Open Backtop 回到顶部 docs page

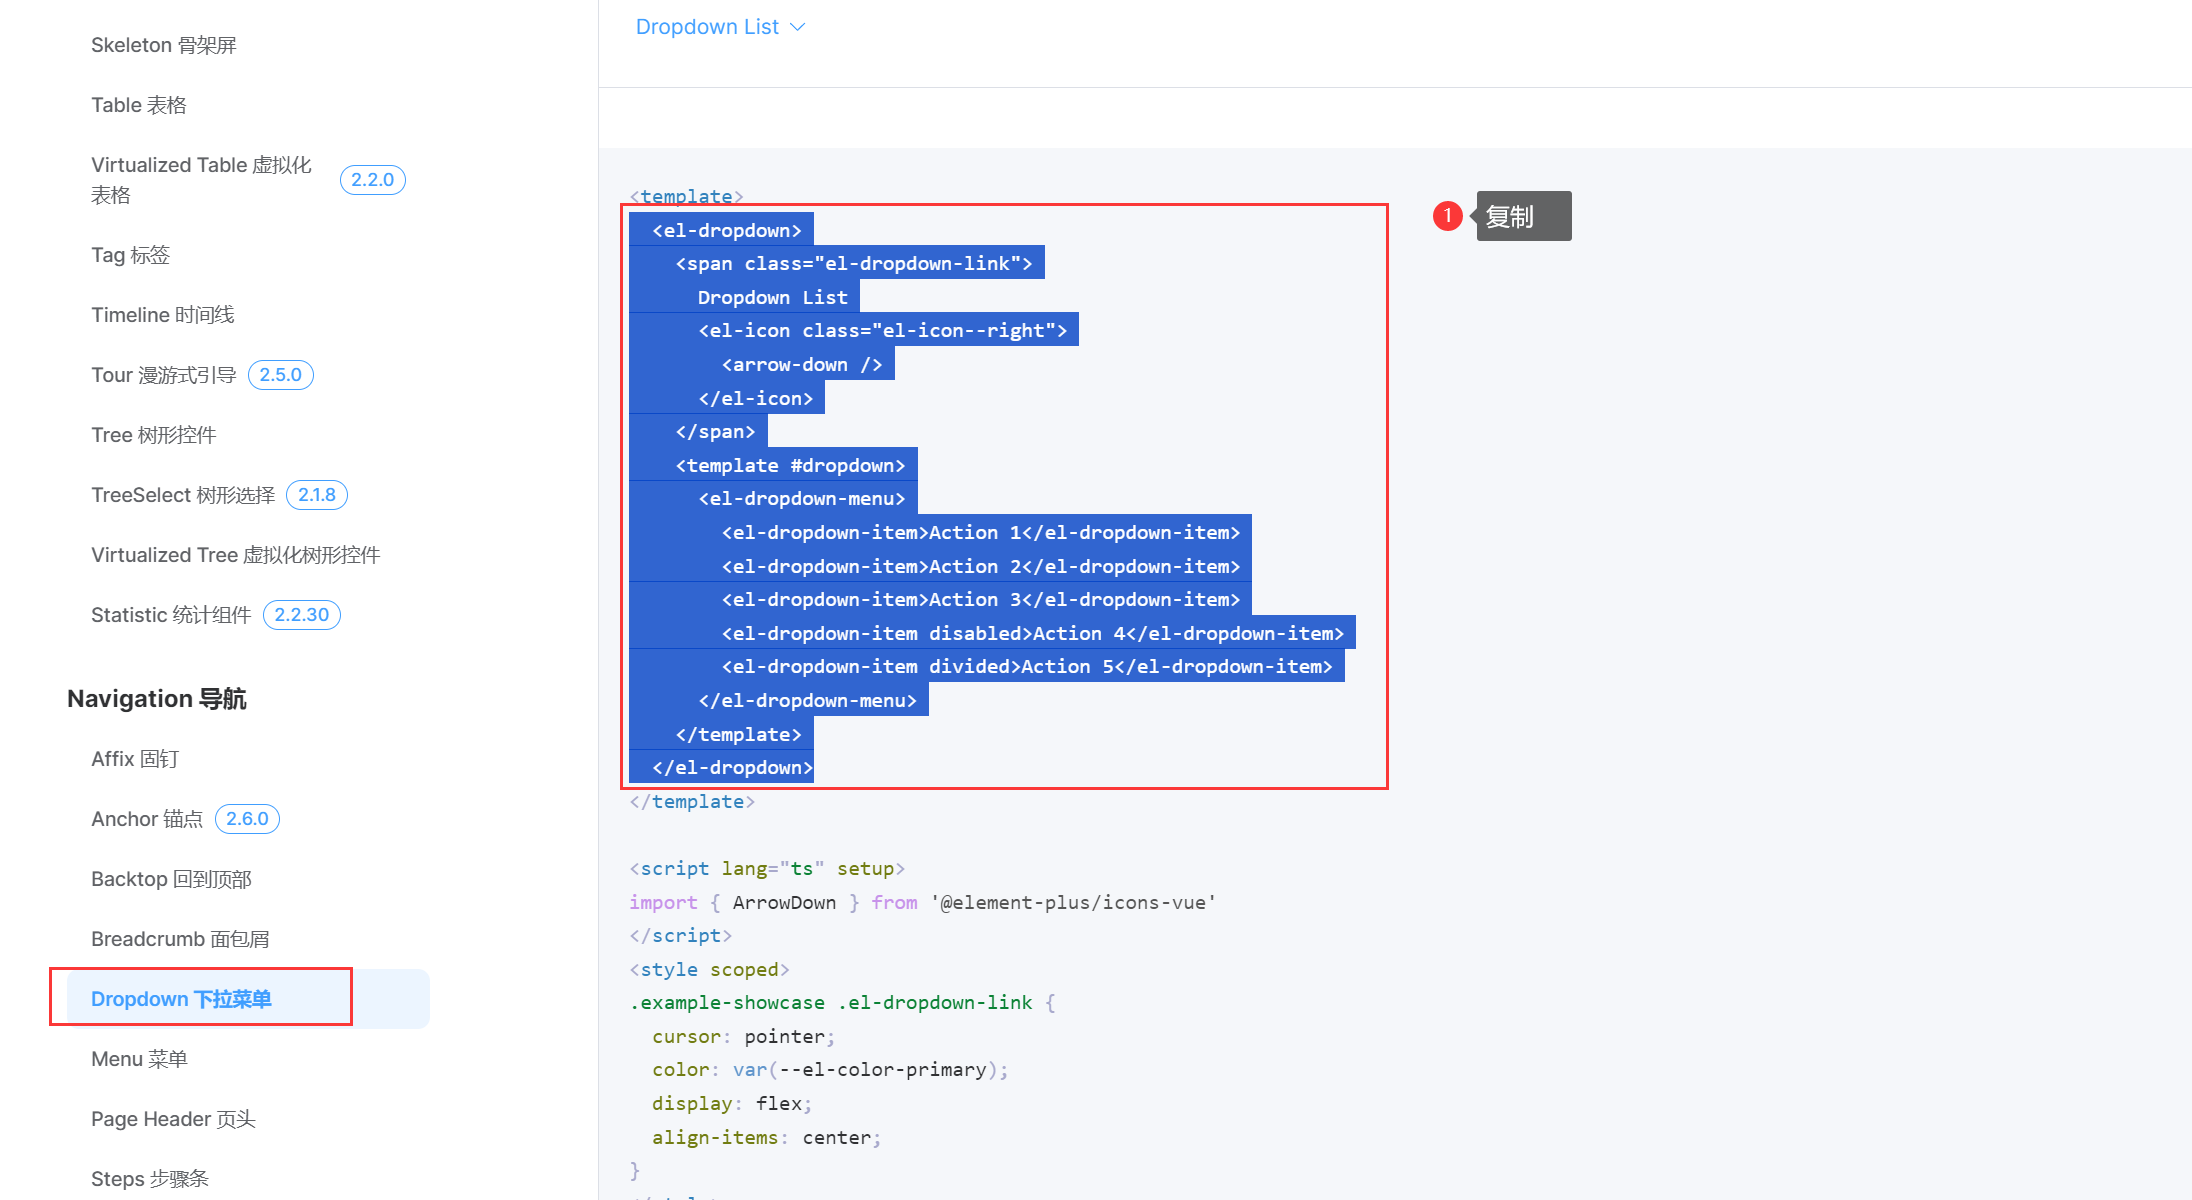(x=171, y=879)
